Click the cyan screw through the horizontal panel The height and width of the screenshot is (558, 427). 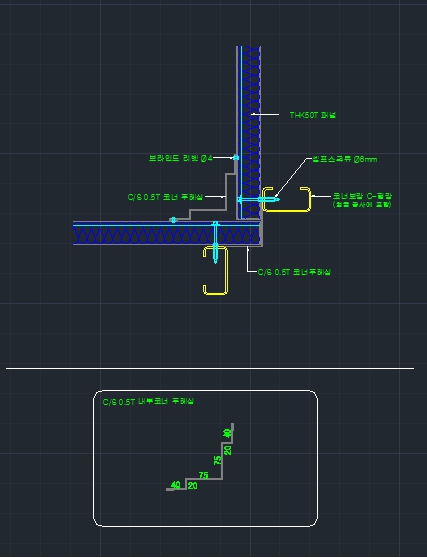[215, 242]
